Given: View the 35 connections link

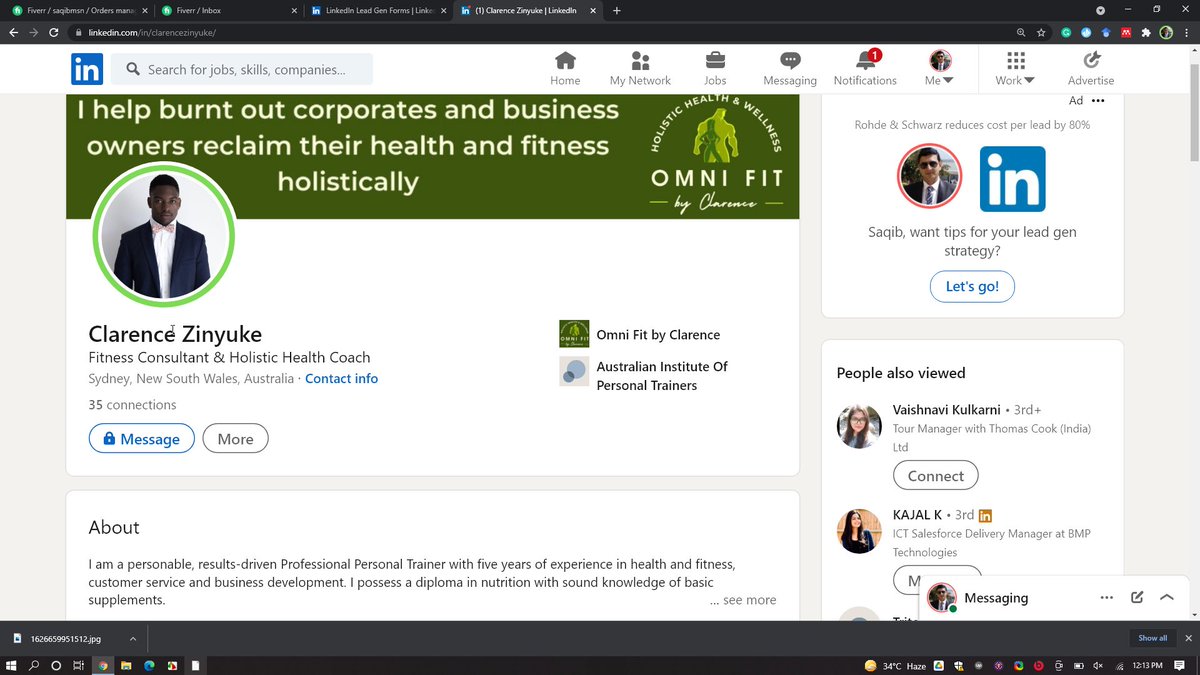Looking at the screenshot, I should pyautogui.click(x=132, y=405).
